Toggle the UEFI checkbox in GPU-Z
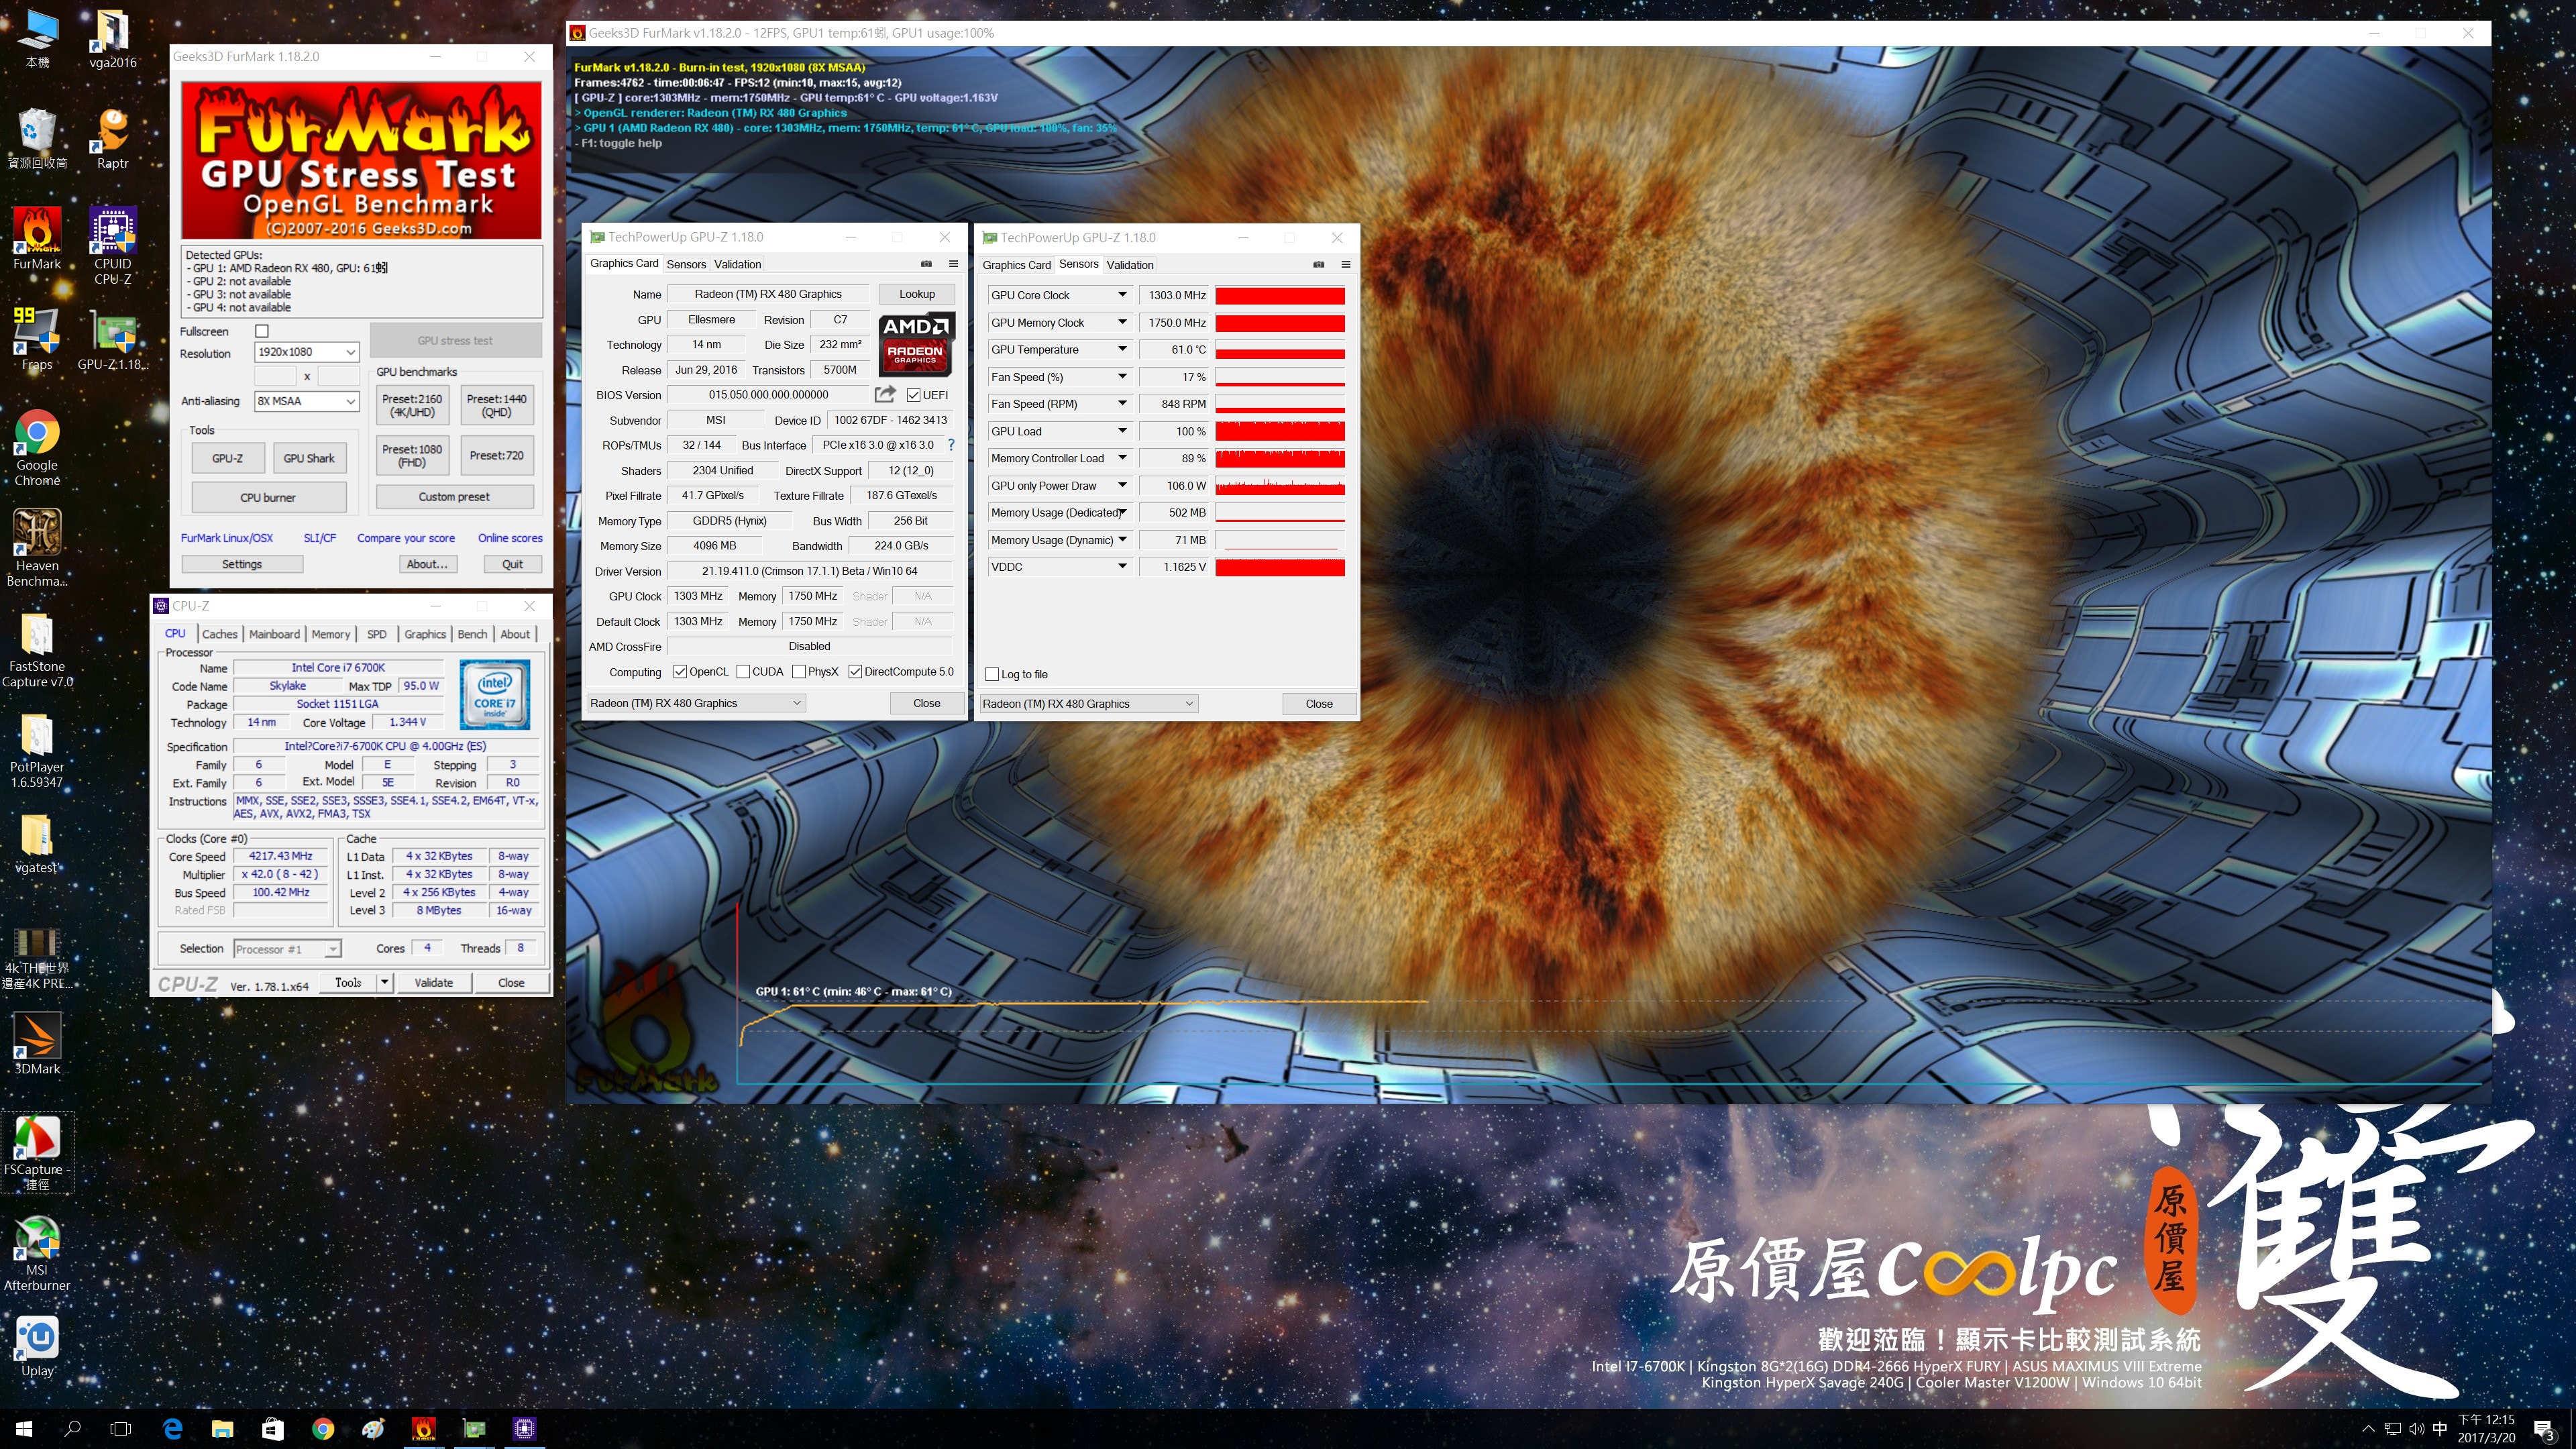The image size is (2576, 1449). (x=914, y=395)
